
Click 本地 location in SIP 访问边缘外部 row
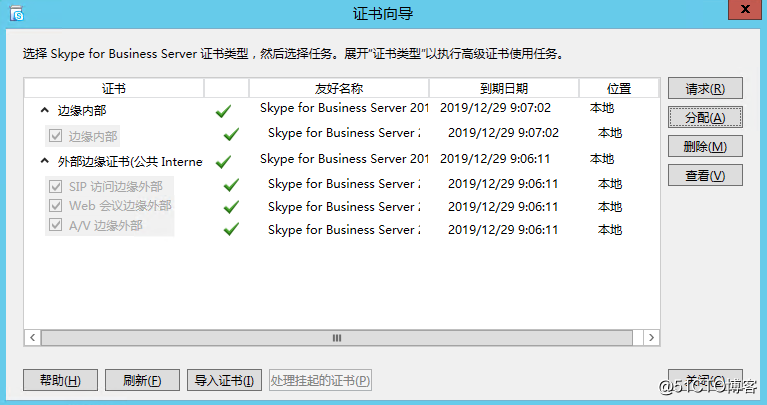coord(609,184)
